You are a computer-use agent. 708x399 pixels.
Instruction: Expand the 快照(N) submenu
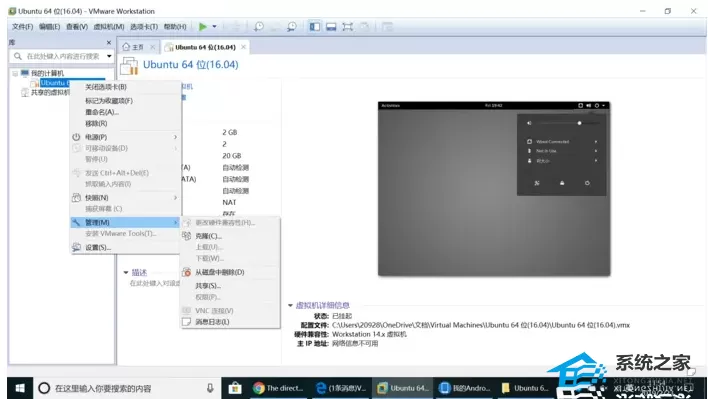click(x=125, y=198)
